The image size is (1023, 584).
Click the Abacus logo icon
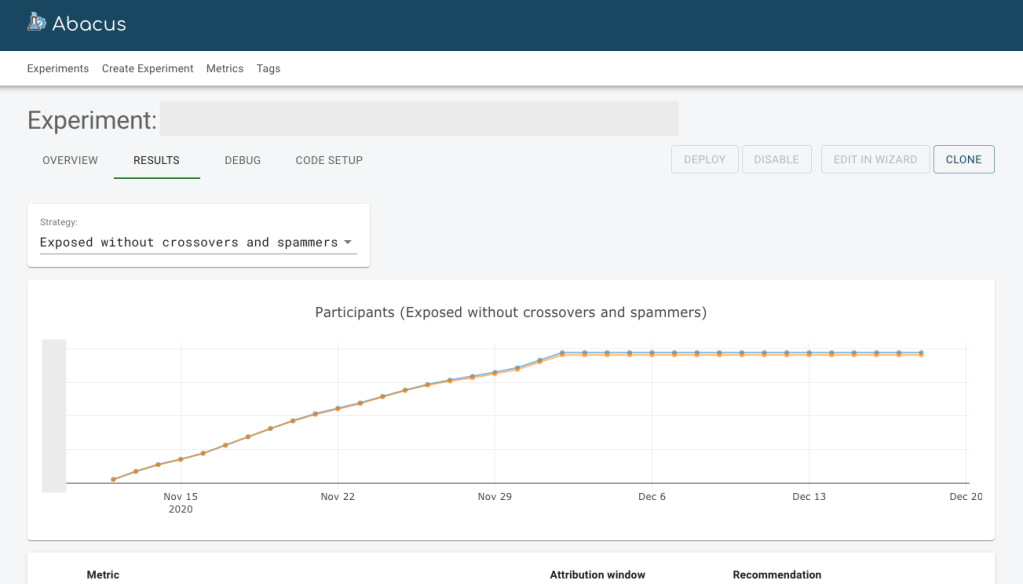37,22
